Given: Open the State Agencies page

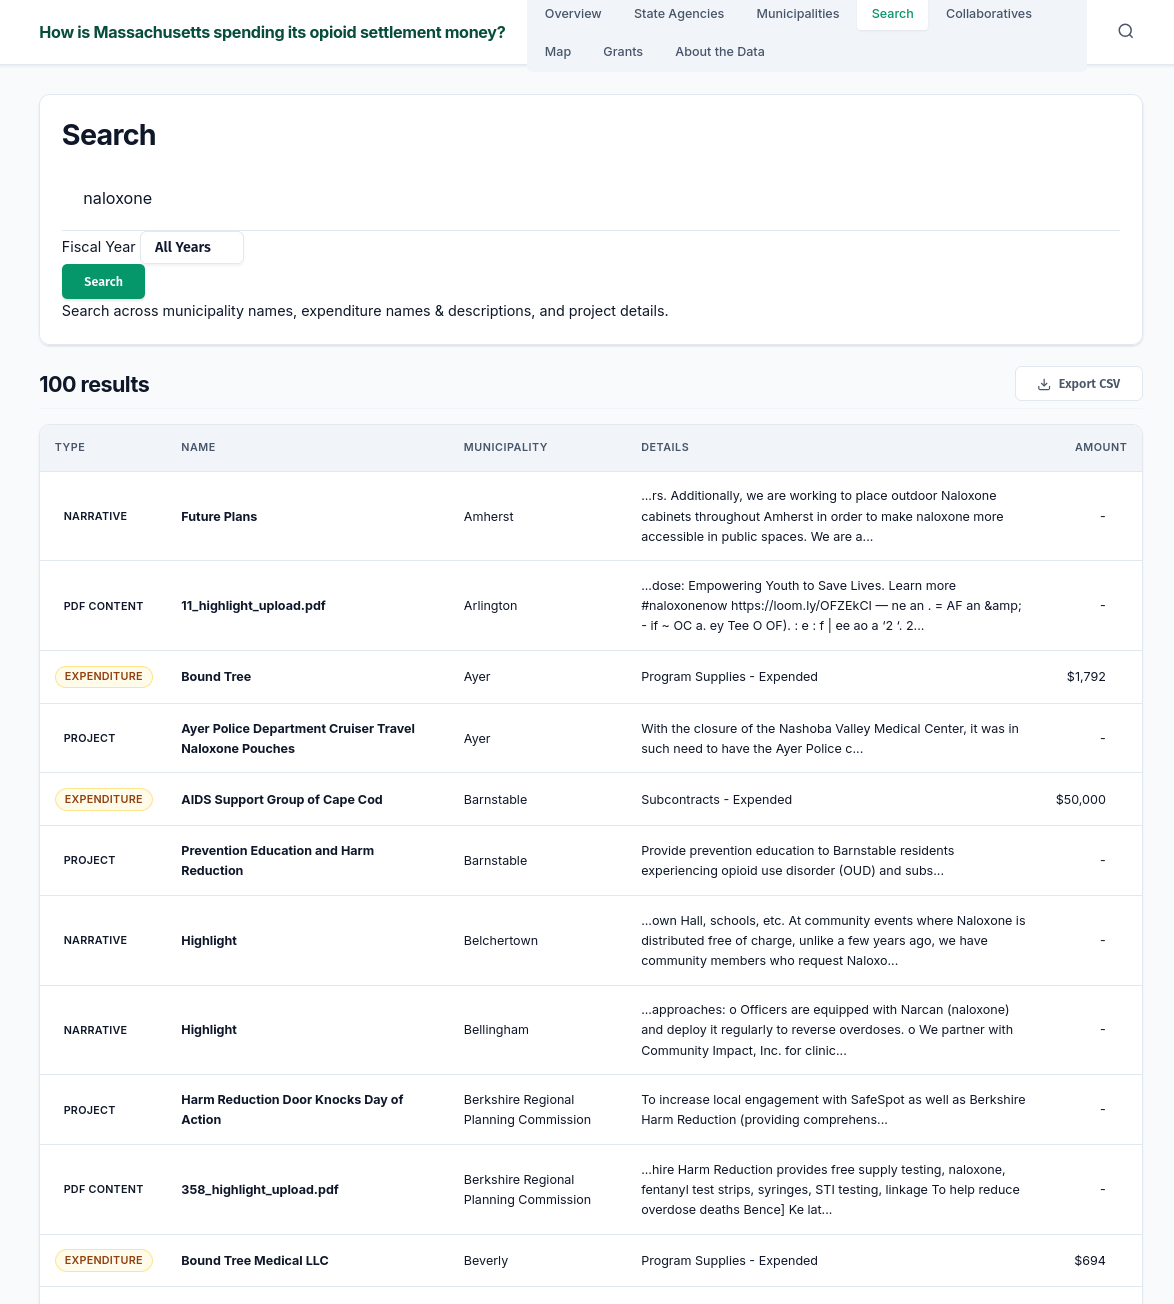Looking at the screenshot, I should 678,13.
